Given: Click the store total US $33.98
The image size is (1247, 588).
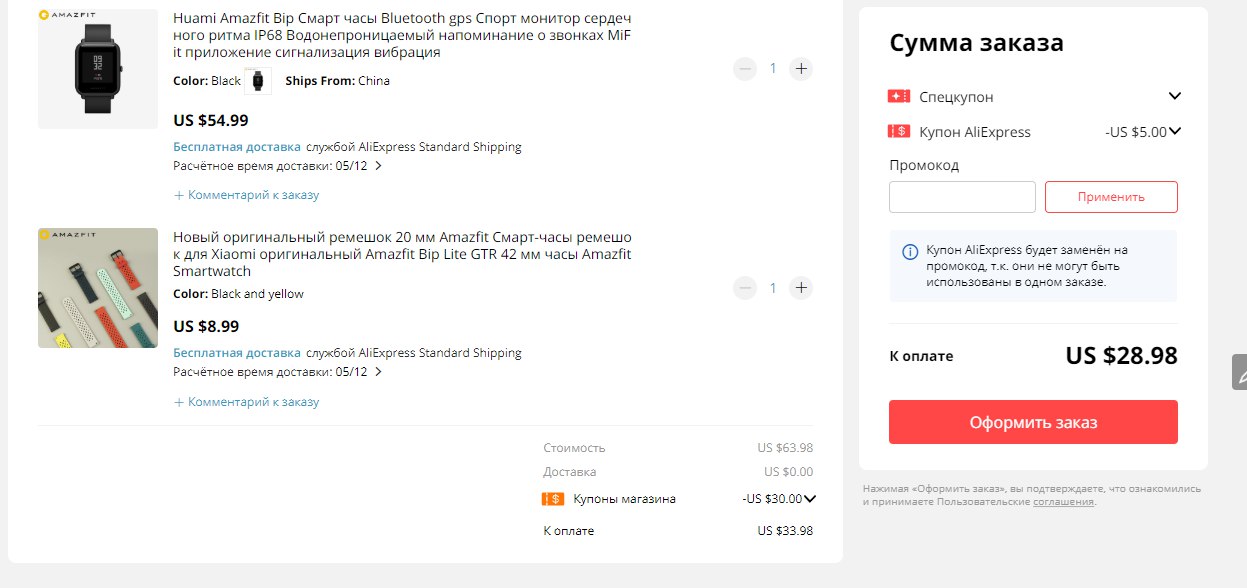Looking at the screenshot, I should pyautogui.click(x=785, y=531).
